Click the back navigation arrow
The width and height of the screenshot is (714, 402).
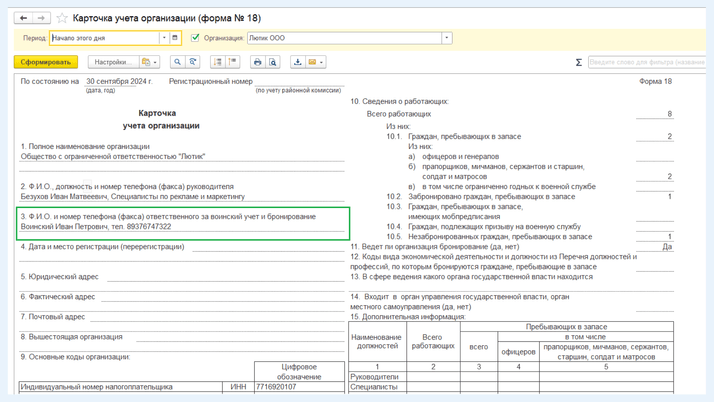point(24,18)
